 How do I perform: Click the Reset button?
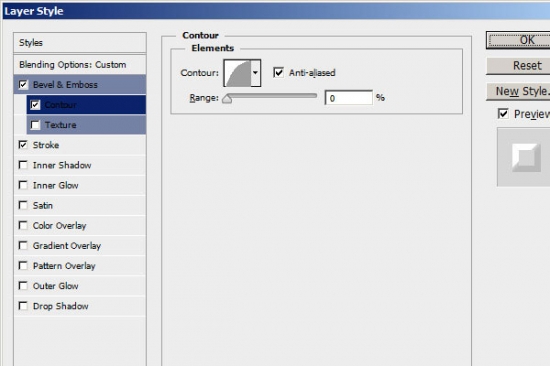(x=518, y=66)
